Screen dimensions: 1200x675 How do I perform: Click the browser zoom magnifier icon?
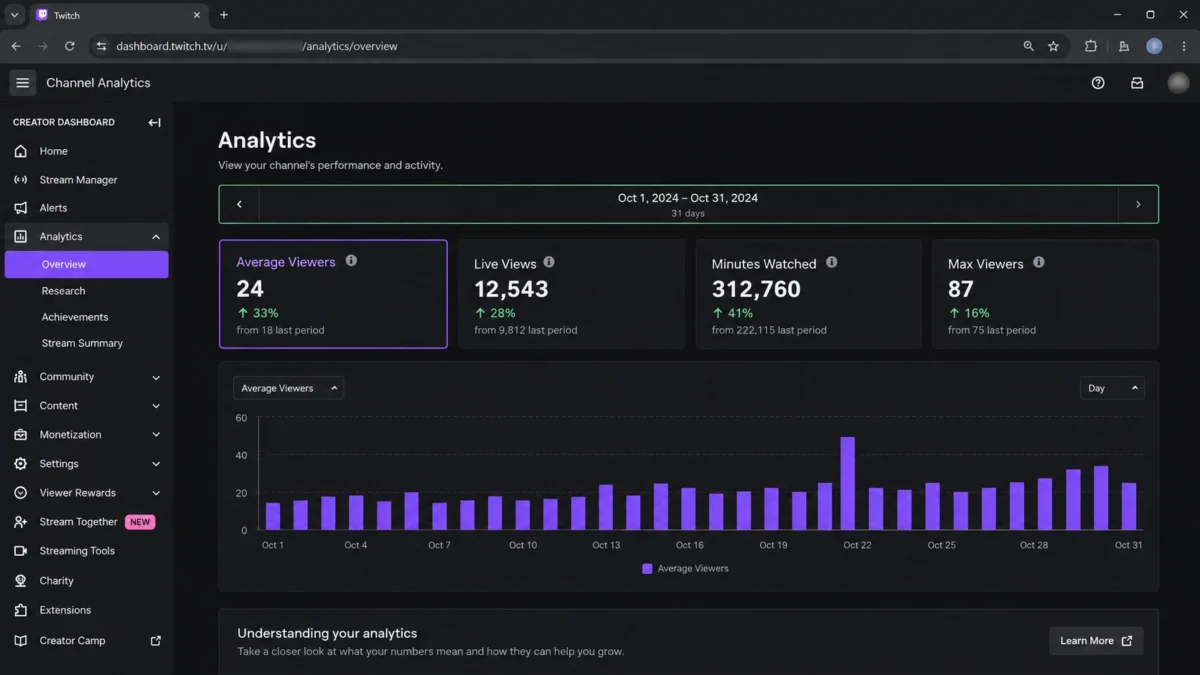point(1028,46)
